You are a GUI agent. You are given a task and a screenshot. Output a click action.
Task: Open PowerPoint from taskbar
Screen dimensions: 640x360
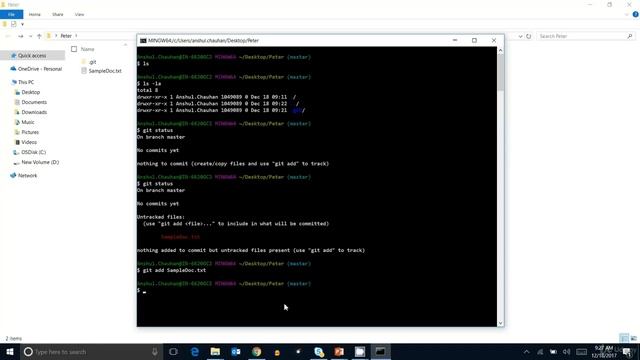(x=339, y=351)
